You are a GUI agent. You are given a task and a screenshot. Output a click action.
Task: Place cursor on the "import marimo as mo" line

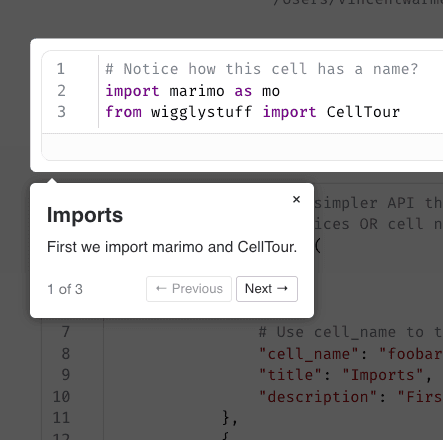(192, 91)
